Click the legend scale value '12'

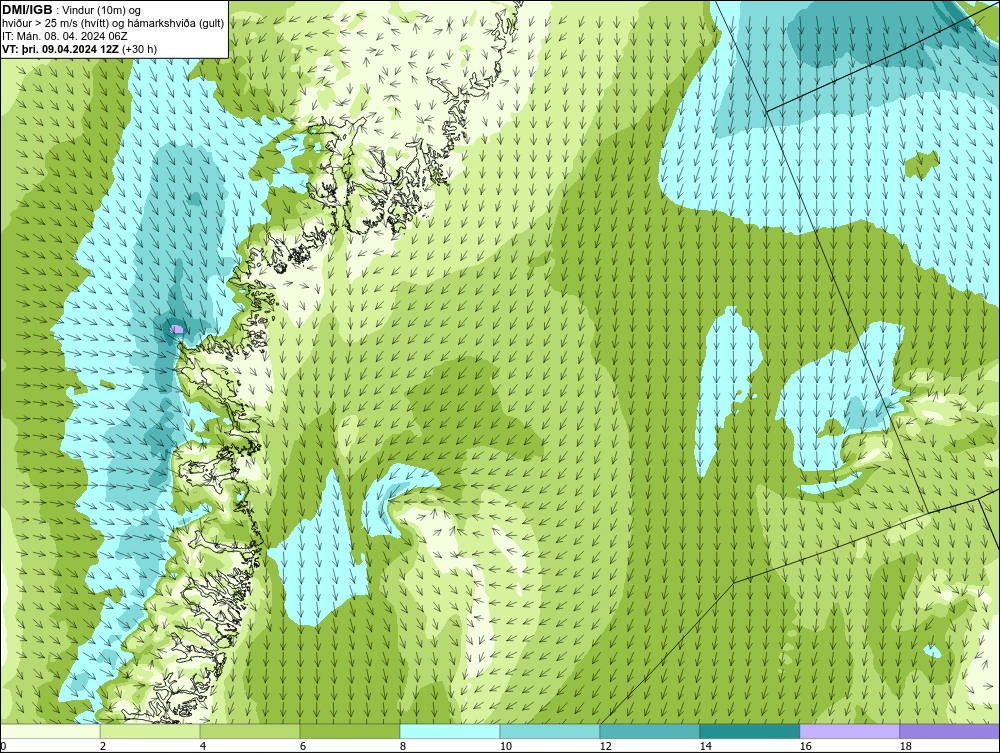(x=605, y=746)
